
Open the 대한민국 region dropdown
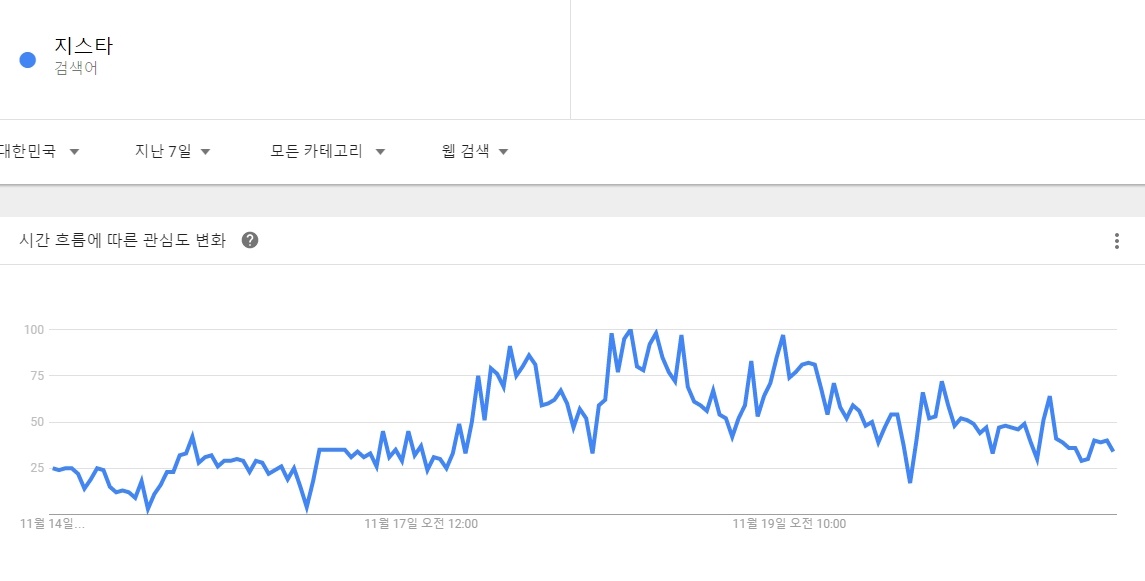40,151
